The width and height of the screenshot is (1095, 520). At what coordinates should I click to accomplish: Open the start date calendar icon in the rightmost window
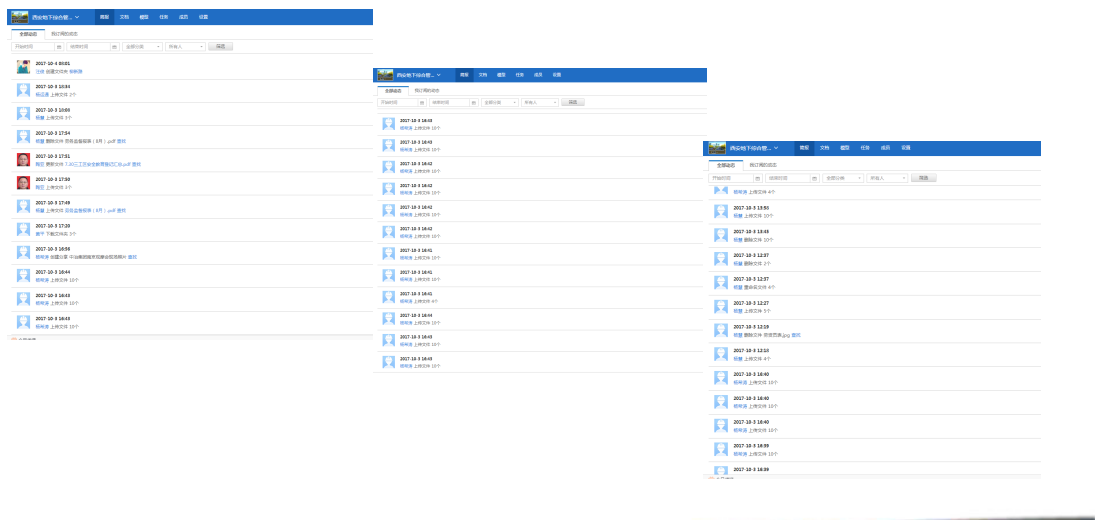click(x=757, y=178)
